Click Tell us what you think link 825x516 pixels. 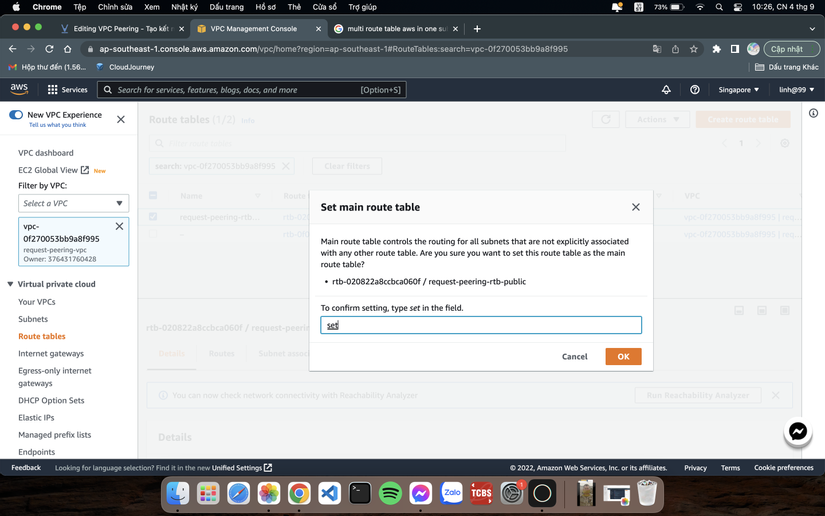coord(57,125)
